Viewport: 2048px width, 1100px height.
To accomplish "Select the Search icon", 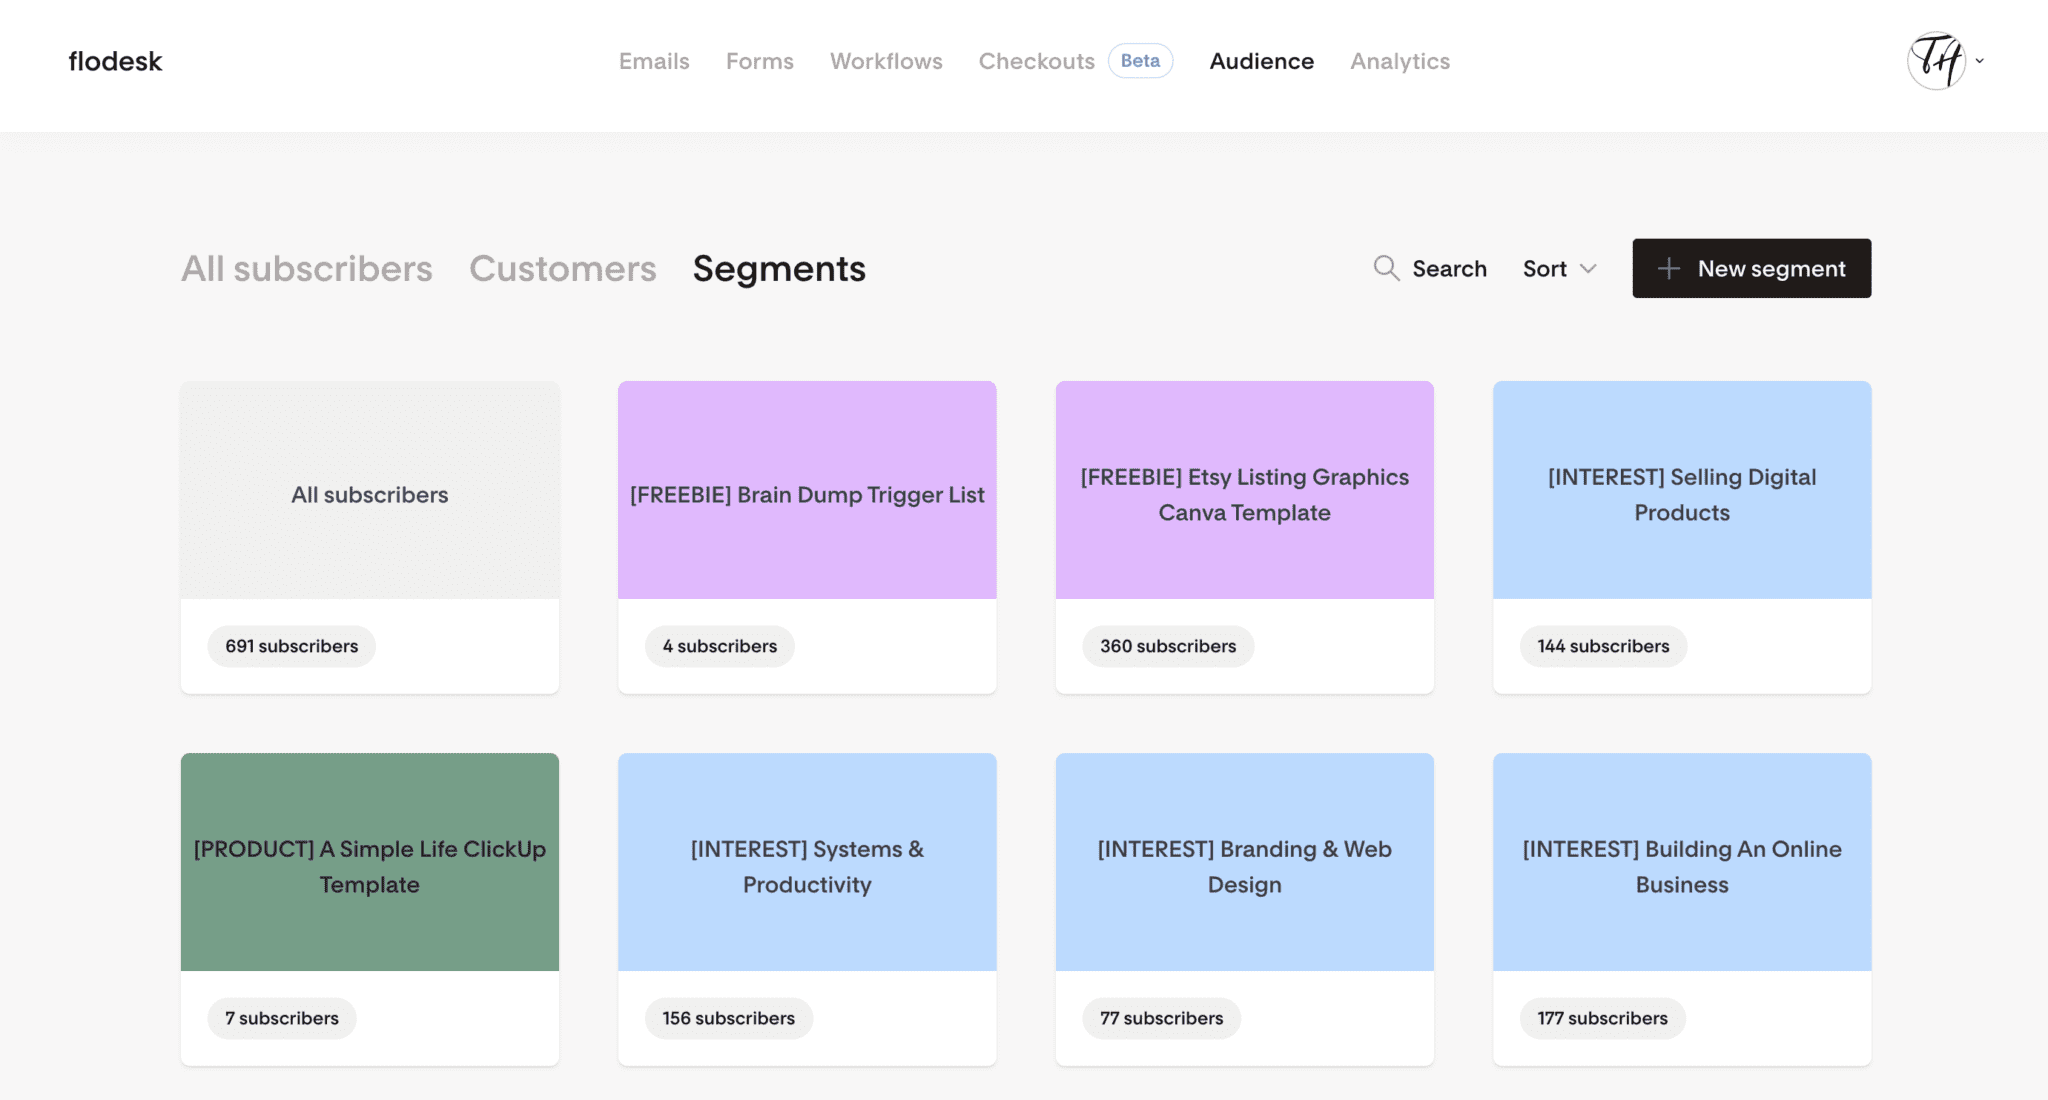I will pyautogui.click(x=1386, y=268).
